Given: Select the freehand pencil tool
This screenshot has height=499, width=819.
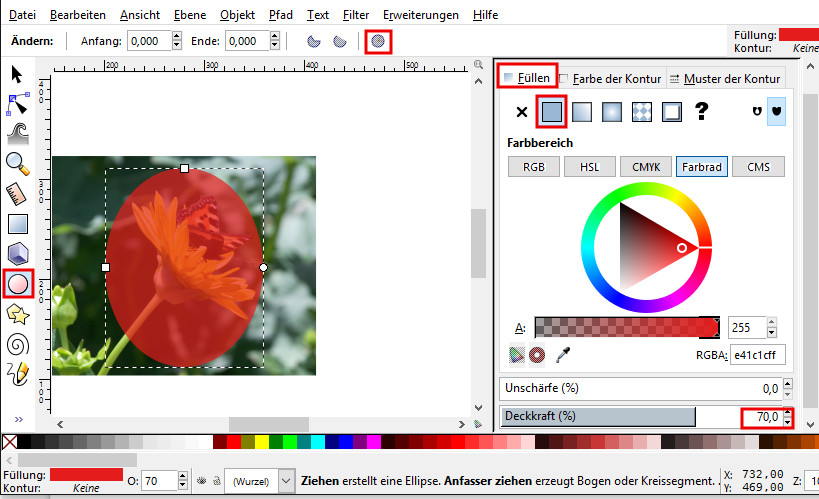Looking at the screenshot, I should (x=18, y=374).
